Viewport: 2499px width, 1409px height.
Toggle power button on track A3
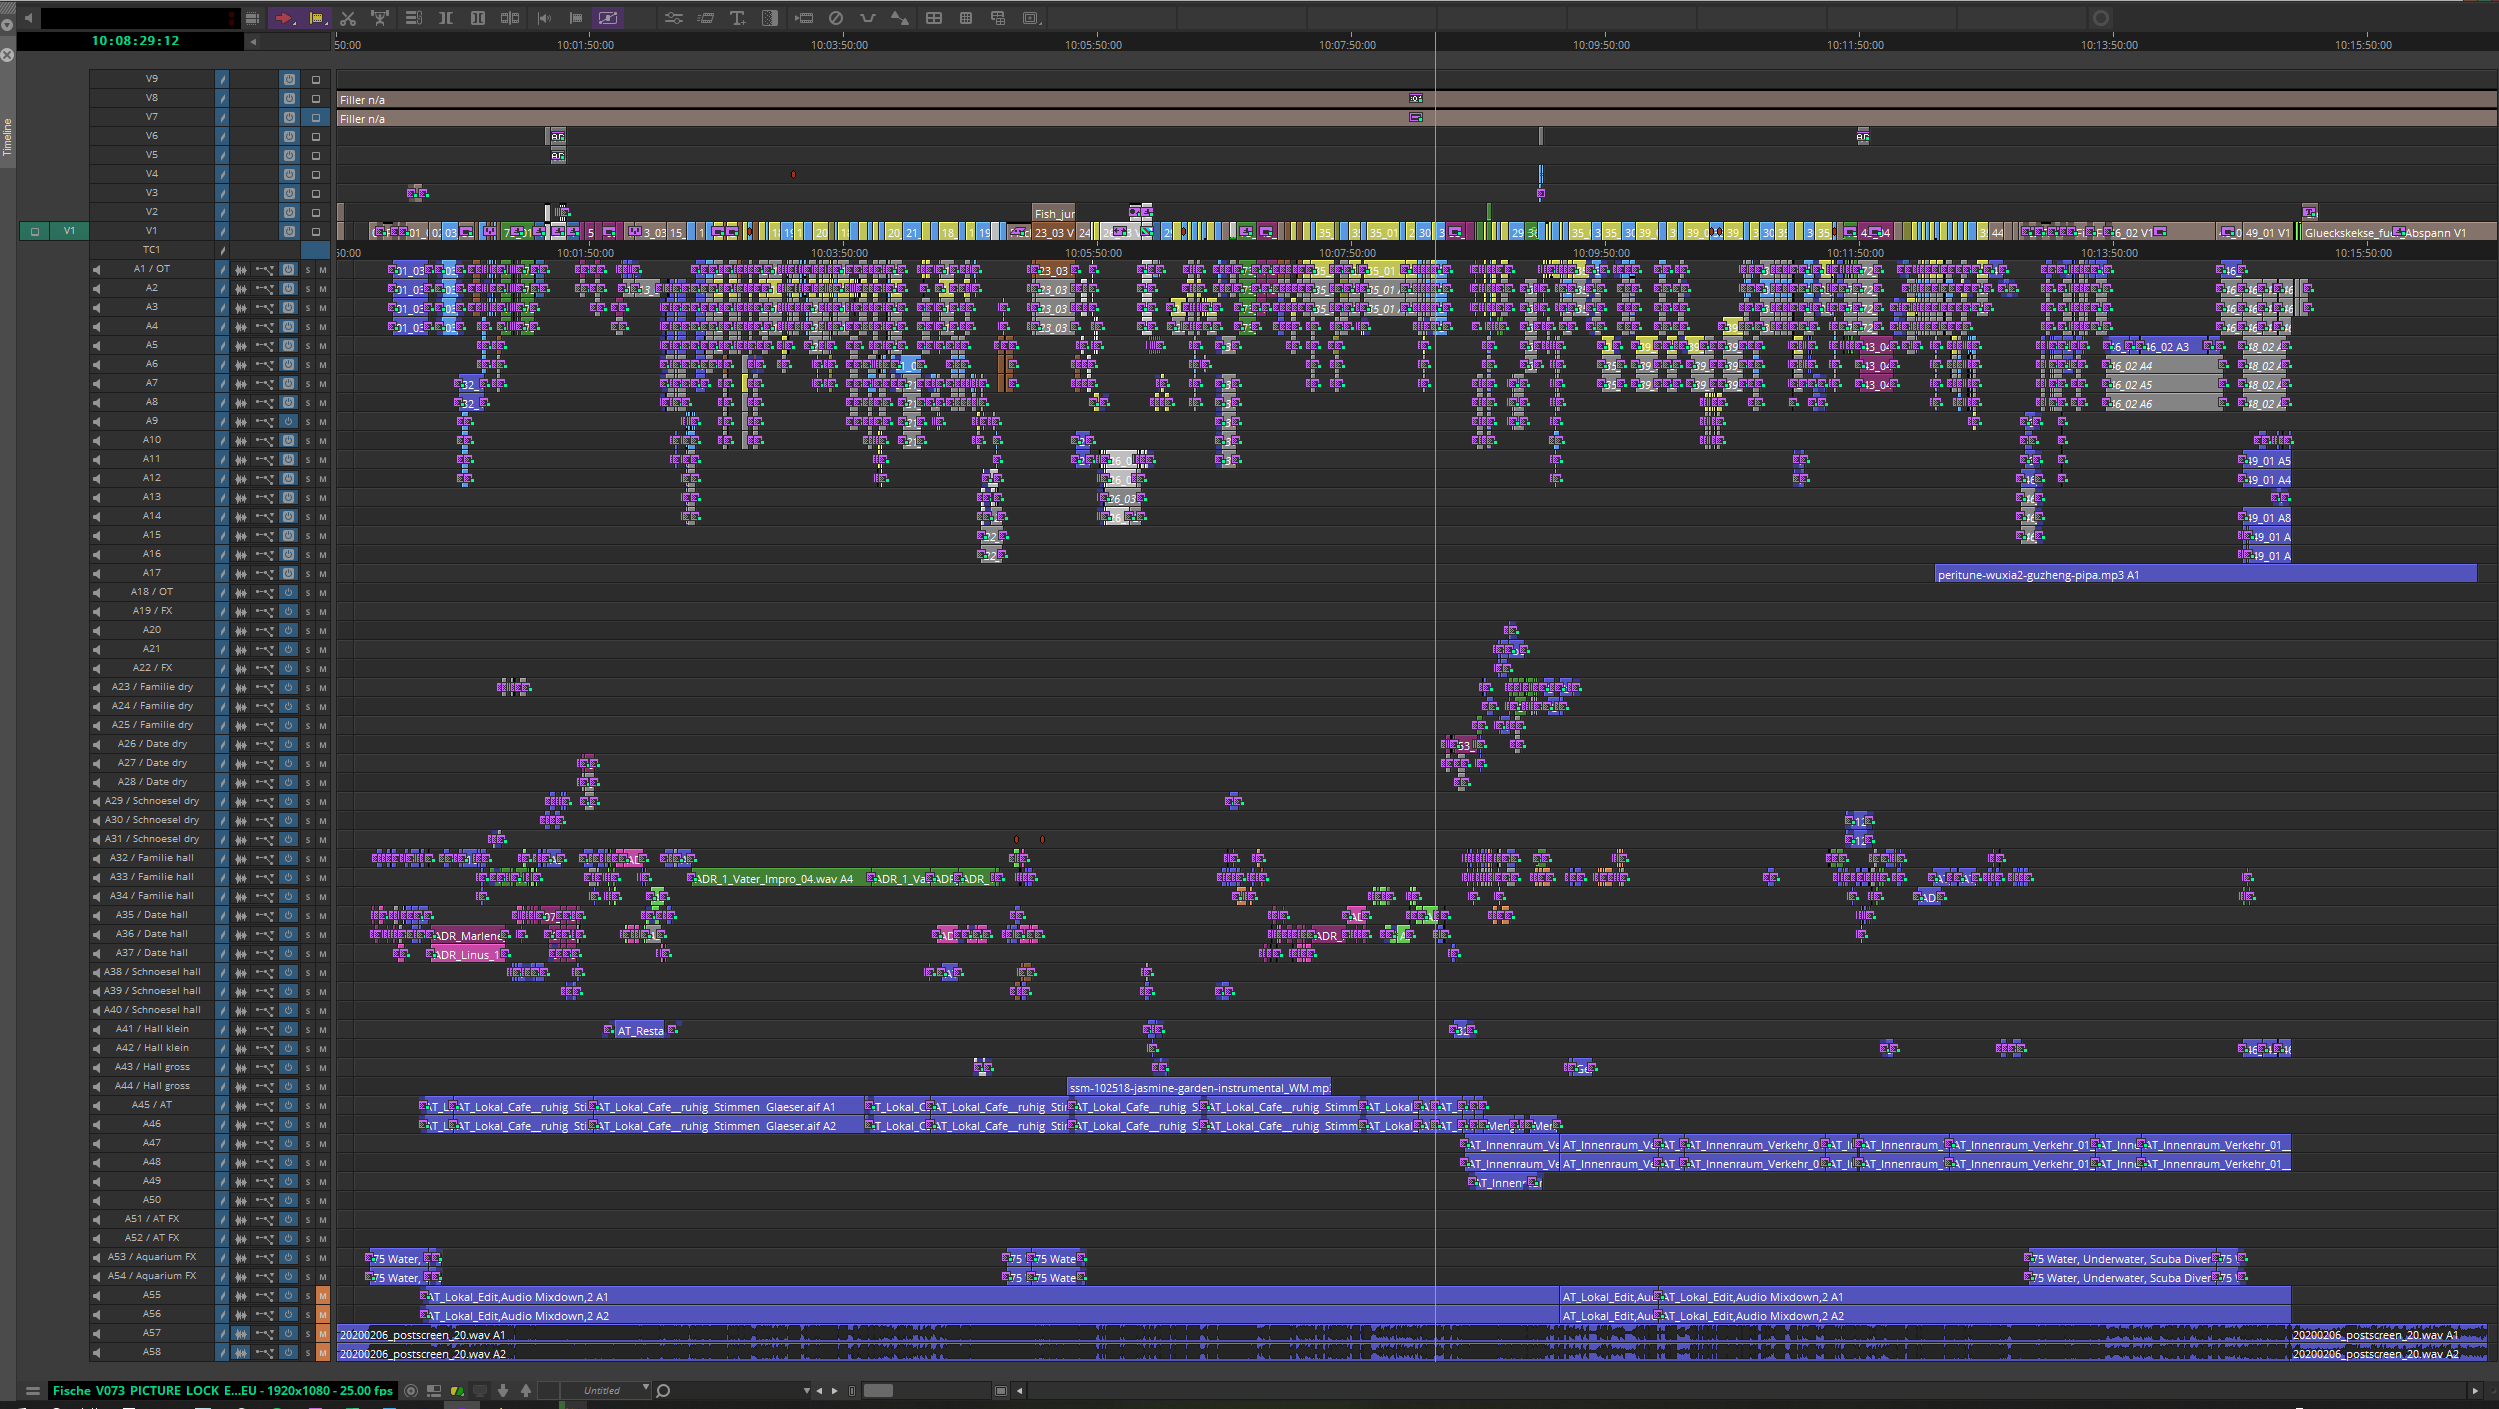coord(289,307)
